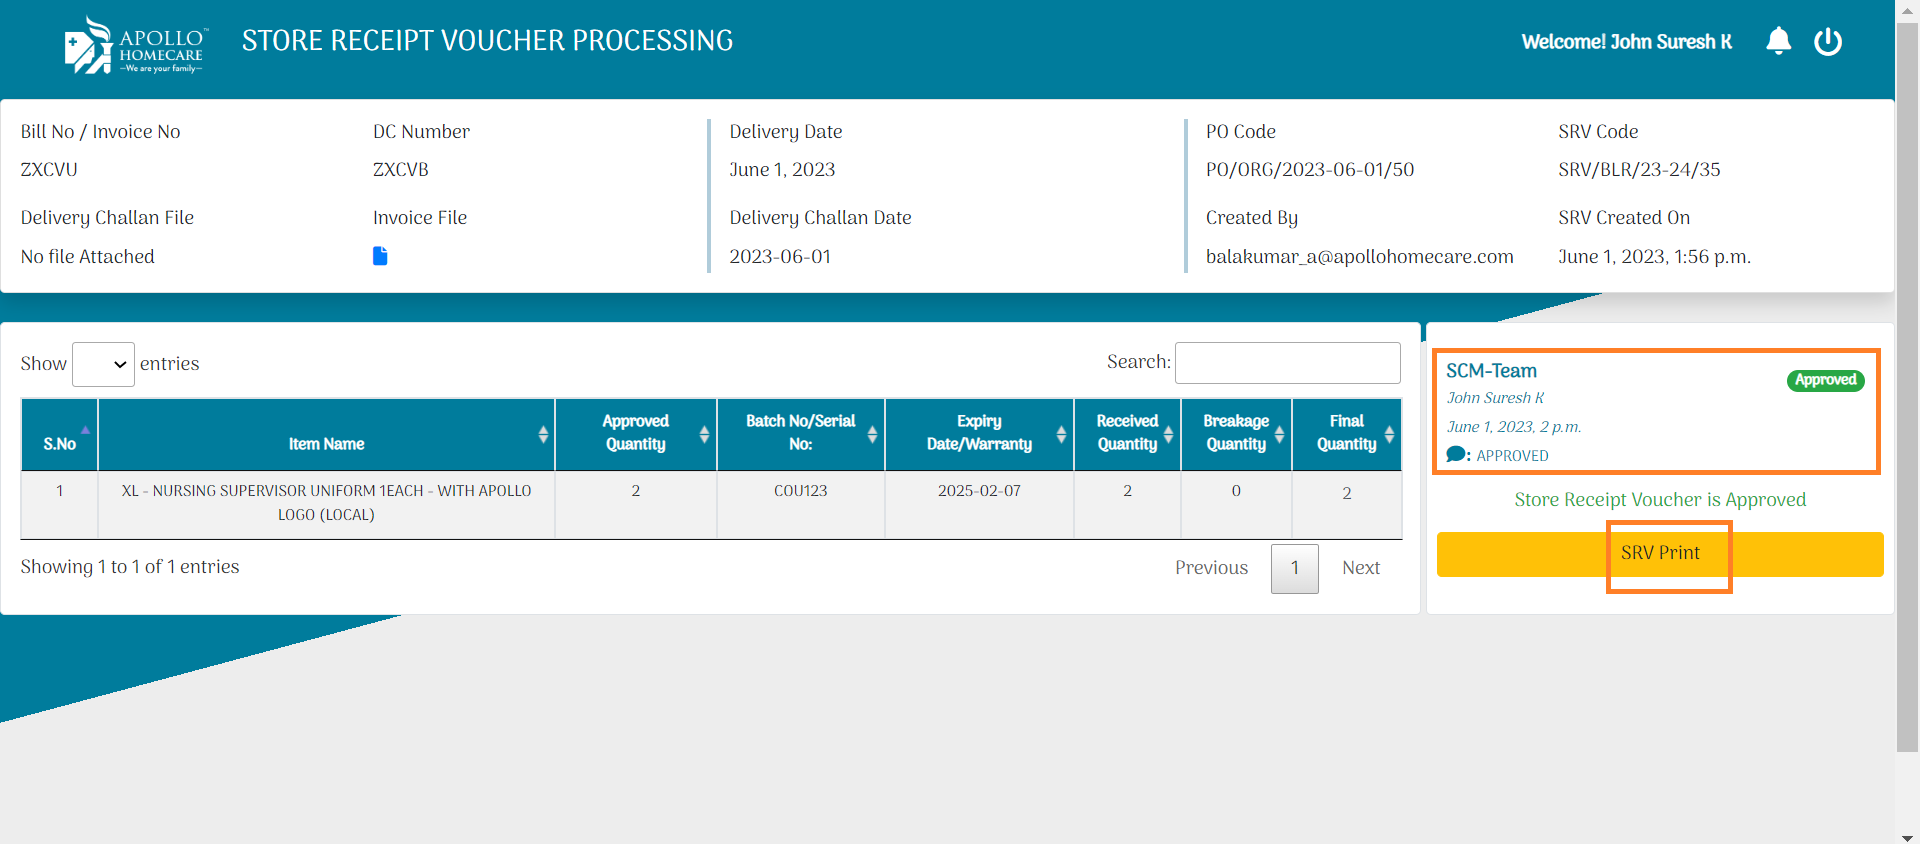Click the notification bell icon
This screenshot has width=1920, height=844.
tap(1778, 41)
